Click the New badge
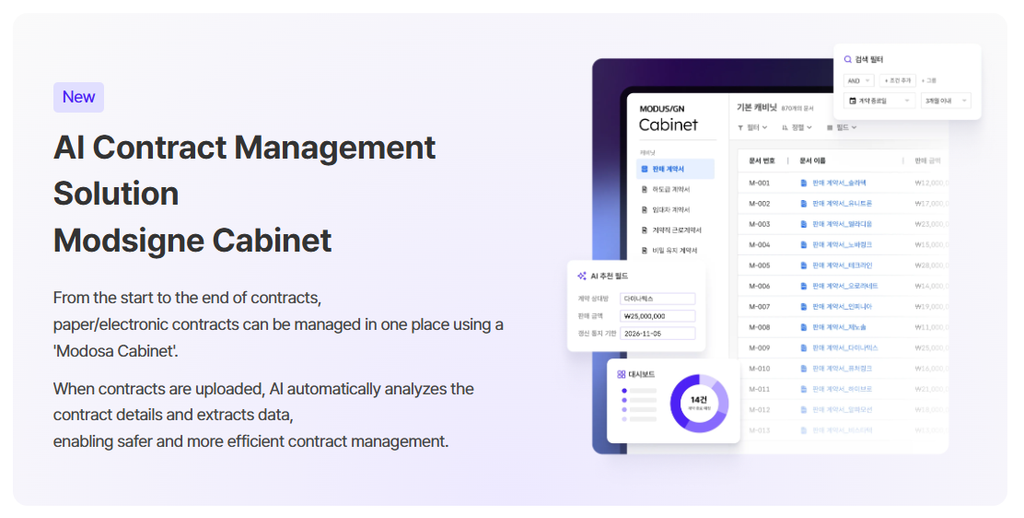This screenshot has height=518, width=1024. [x=78, y=97]
